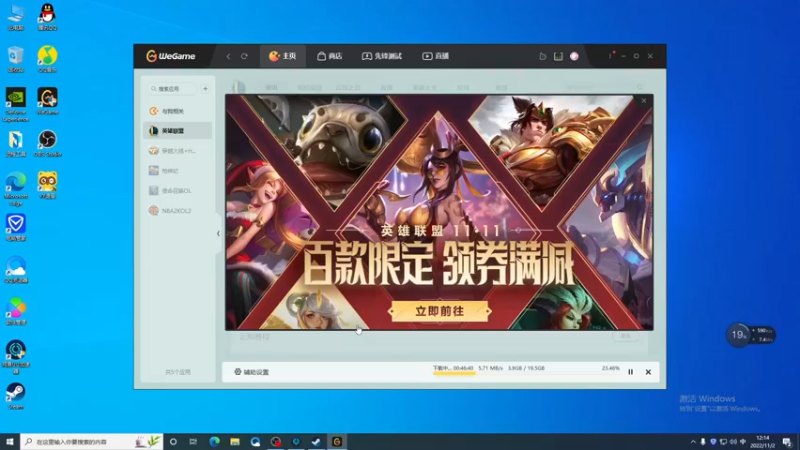Image resolution: width=800 pixels, height=450 pixels.
Task: Go back with the left arrow in WeGame
Action: point(228,56)
